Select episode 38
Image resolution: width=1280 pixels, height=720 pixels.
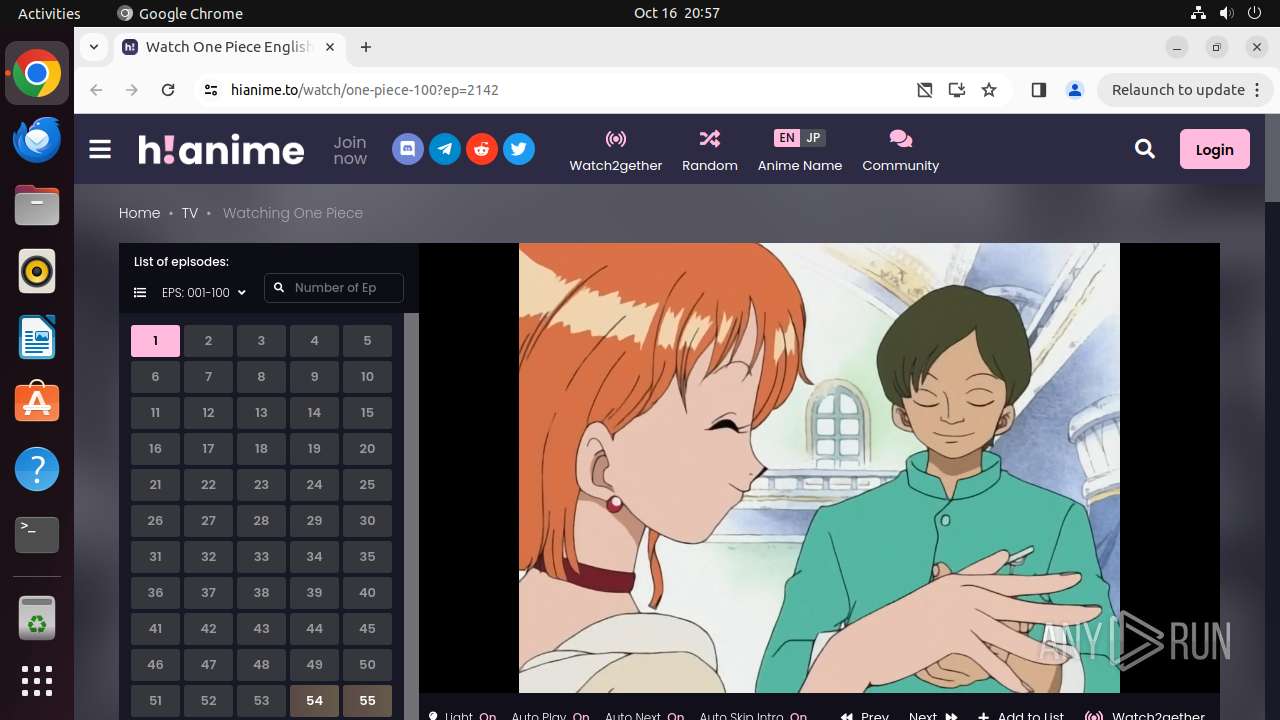coord(261,593)
